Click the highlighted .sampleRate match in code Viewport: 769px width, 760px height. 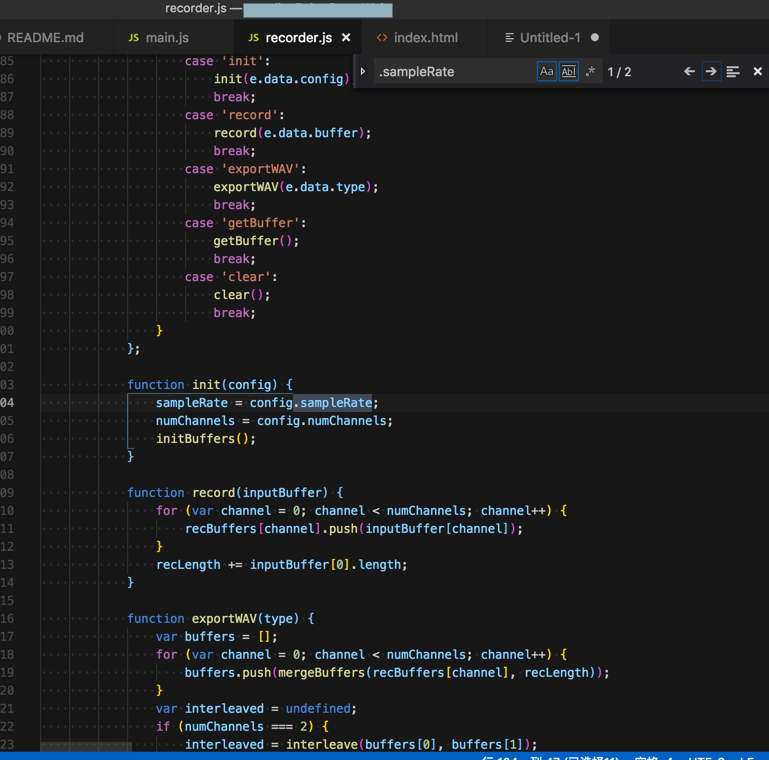(x=333, y=403)
